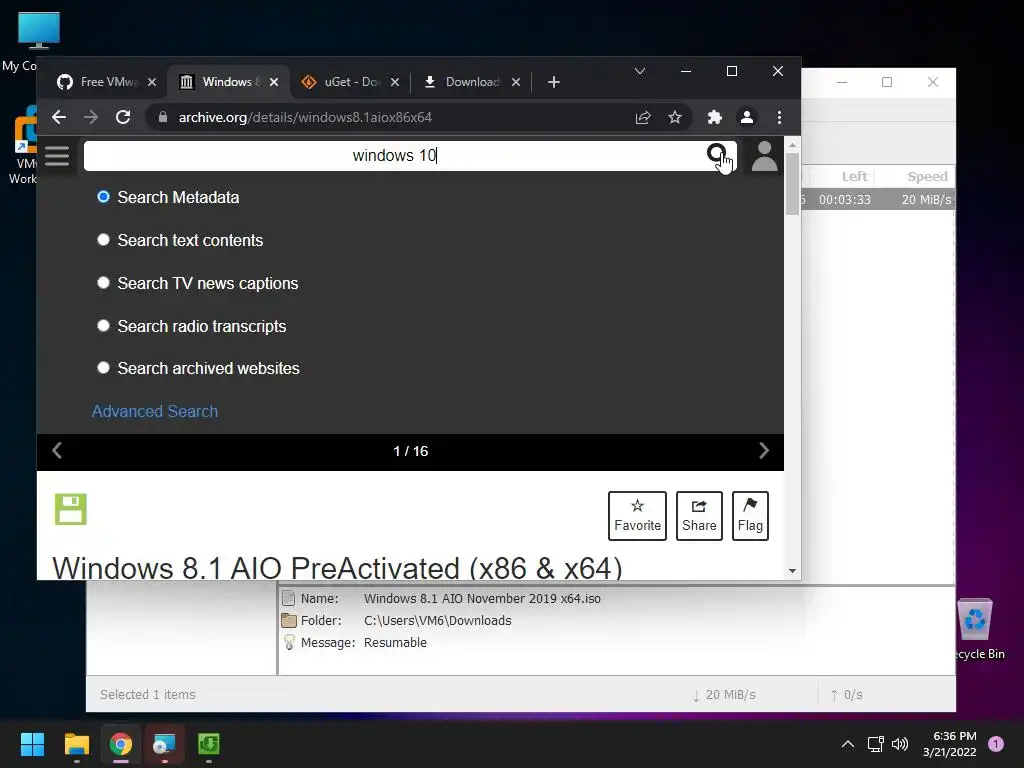Click the Share button on item page
Viewport: 1024px width, 768px height.
(x=699, y=516)
